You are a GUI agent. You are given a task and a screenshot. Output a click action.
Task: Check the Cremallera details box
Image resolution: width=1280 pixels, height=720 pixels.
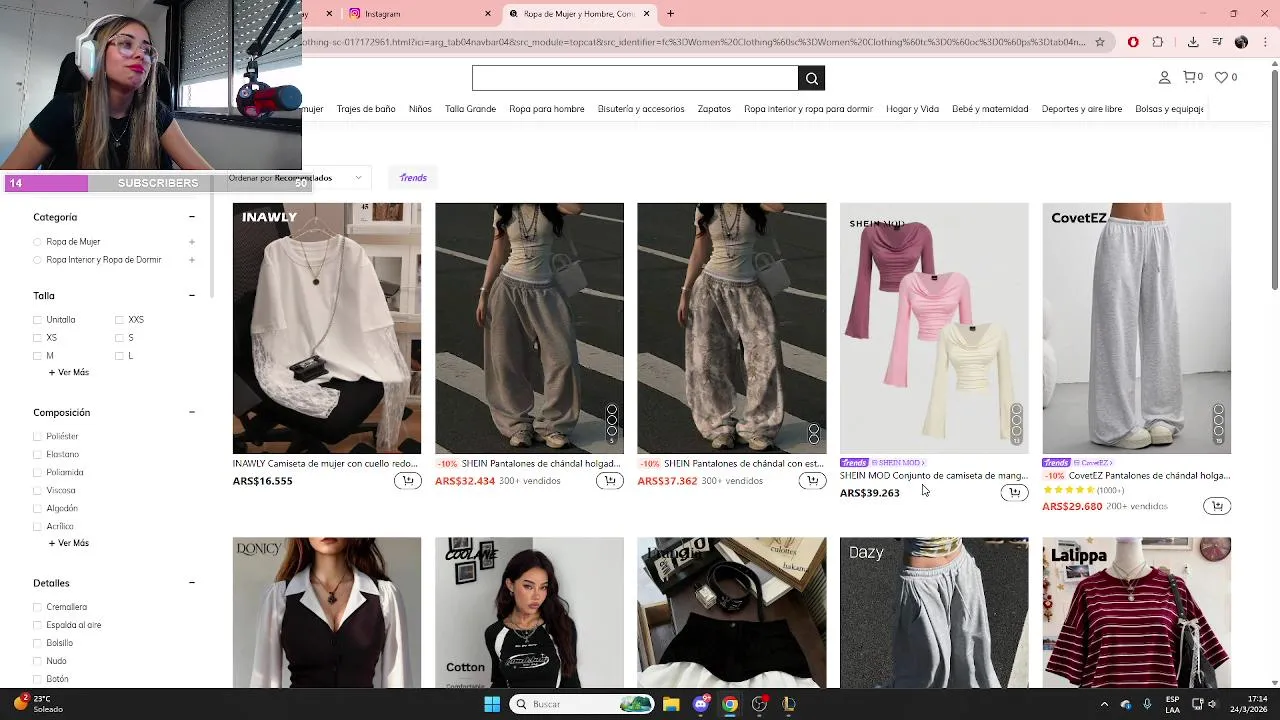[x=38, y=607]
